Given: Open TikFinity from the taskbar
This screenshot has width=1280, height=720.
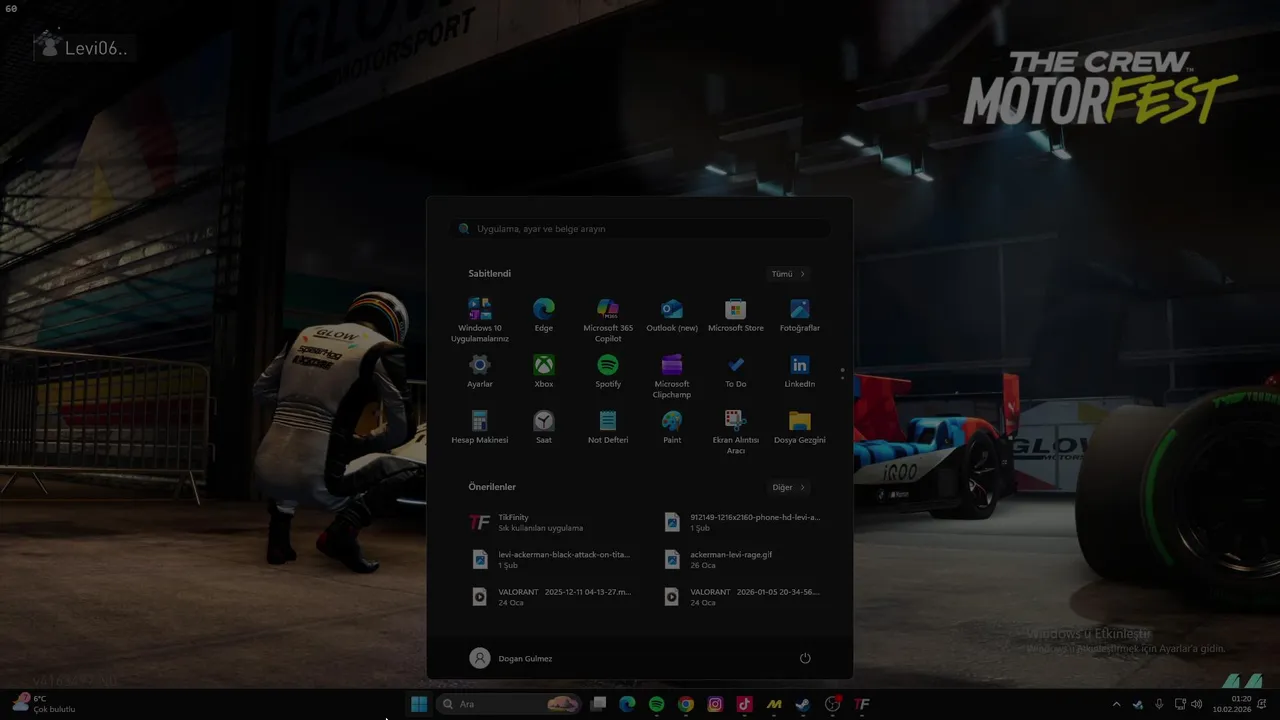Looking at the screenshot, I should click(862, 704).
